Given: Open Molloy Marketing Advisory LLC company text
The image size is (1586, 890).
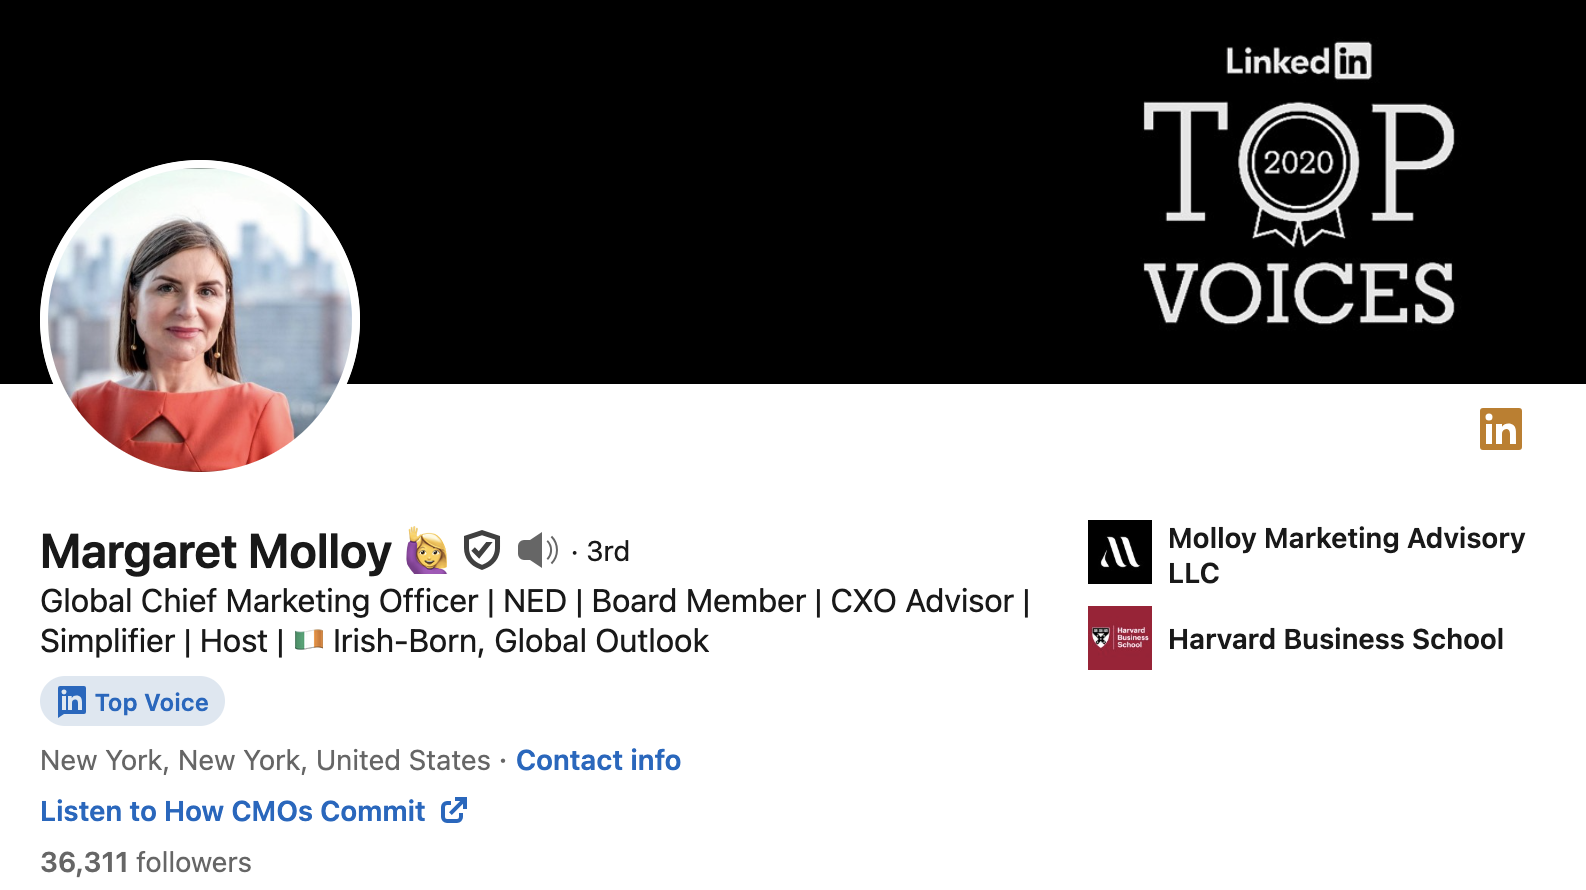Looking at the screenshot, I should [1345, 555].
